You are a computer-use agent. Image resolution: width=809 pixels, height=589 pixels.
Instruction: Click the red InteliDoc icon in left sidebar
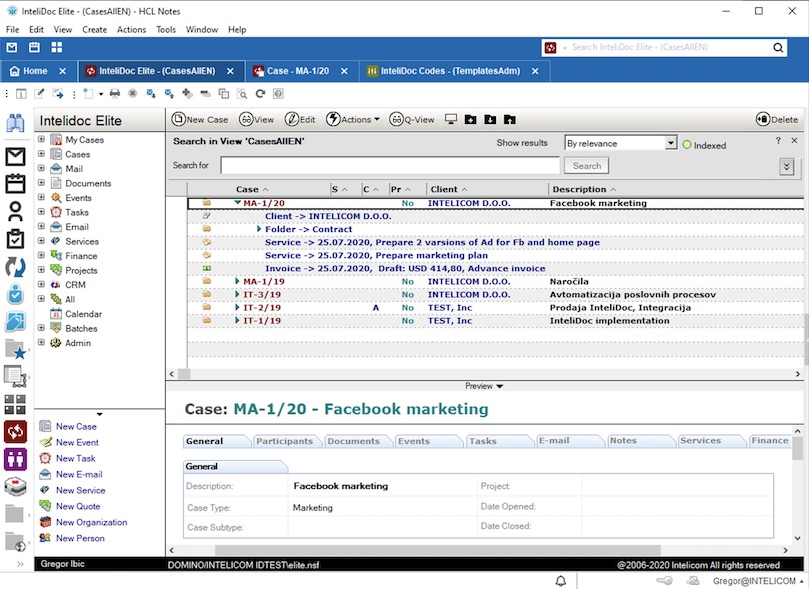pos(15,432)
